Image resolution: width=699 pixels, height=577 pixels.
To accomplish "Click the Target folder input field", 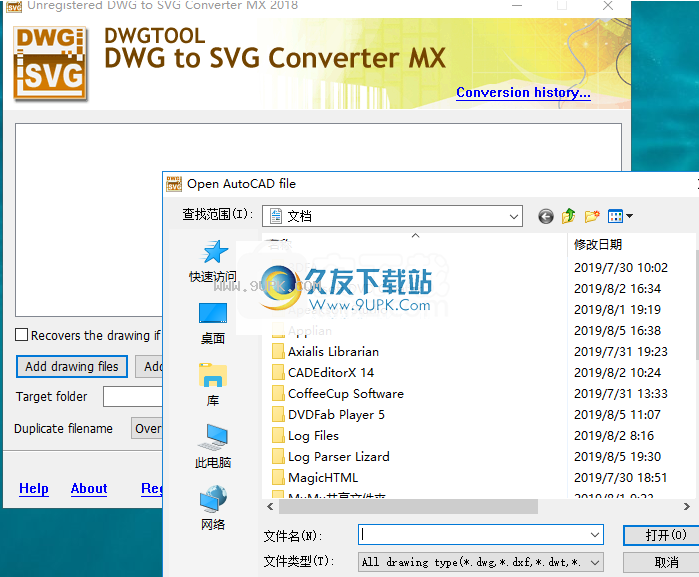I will [133, 396].
